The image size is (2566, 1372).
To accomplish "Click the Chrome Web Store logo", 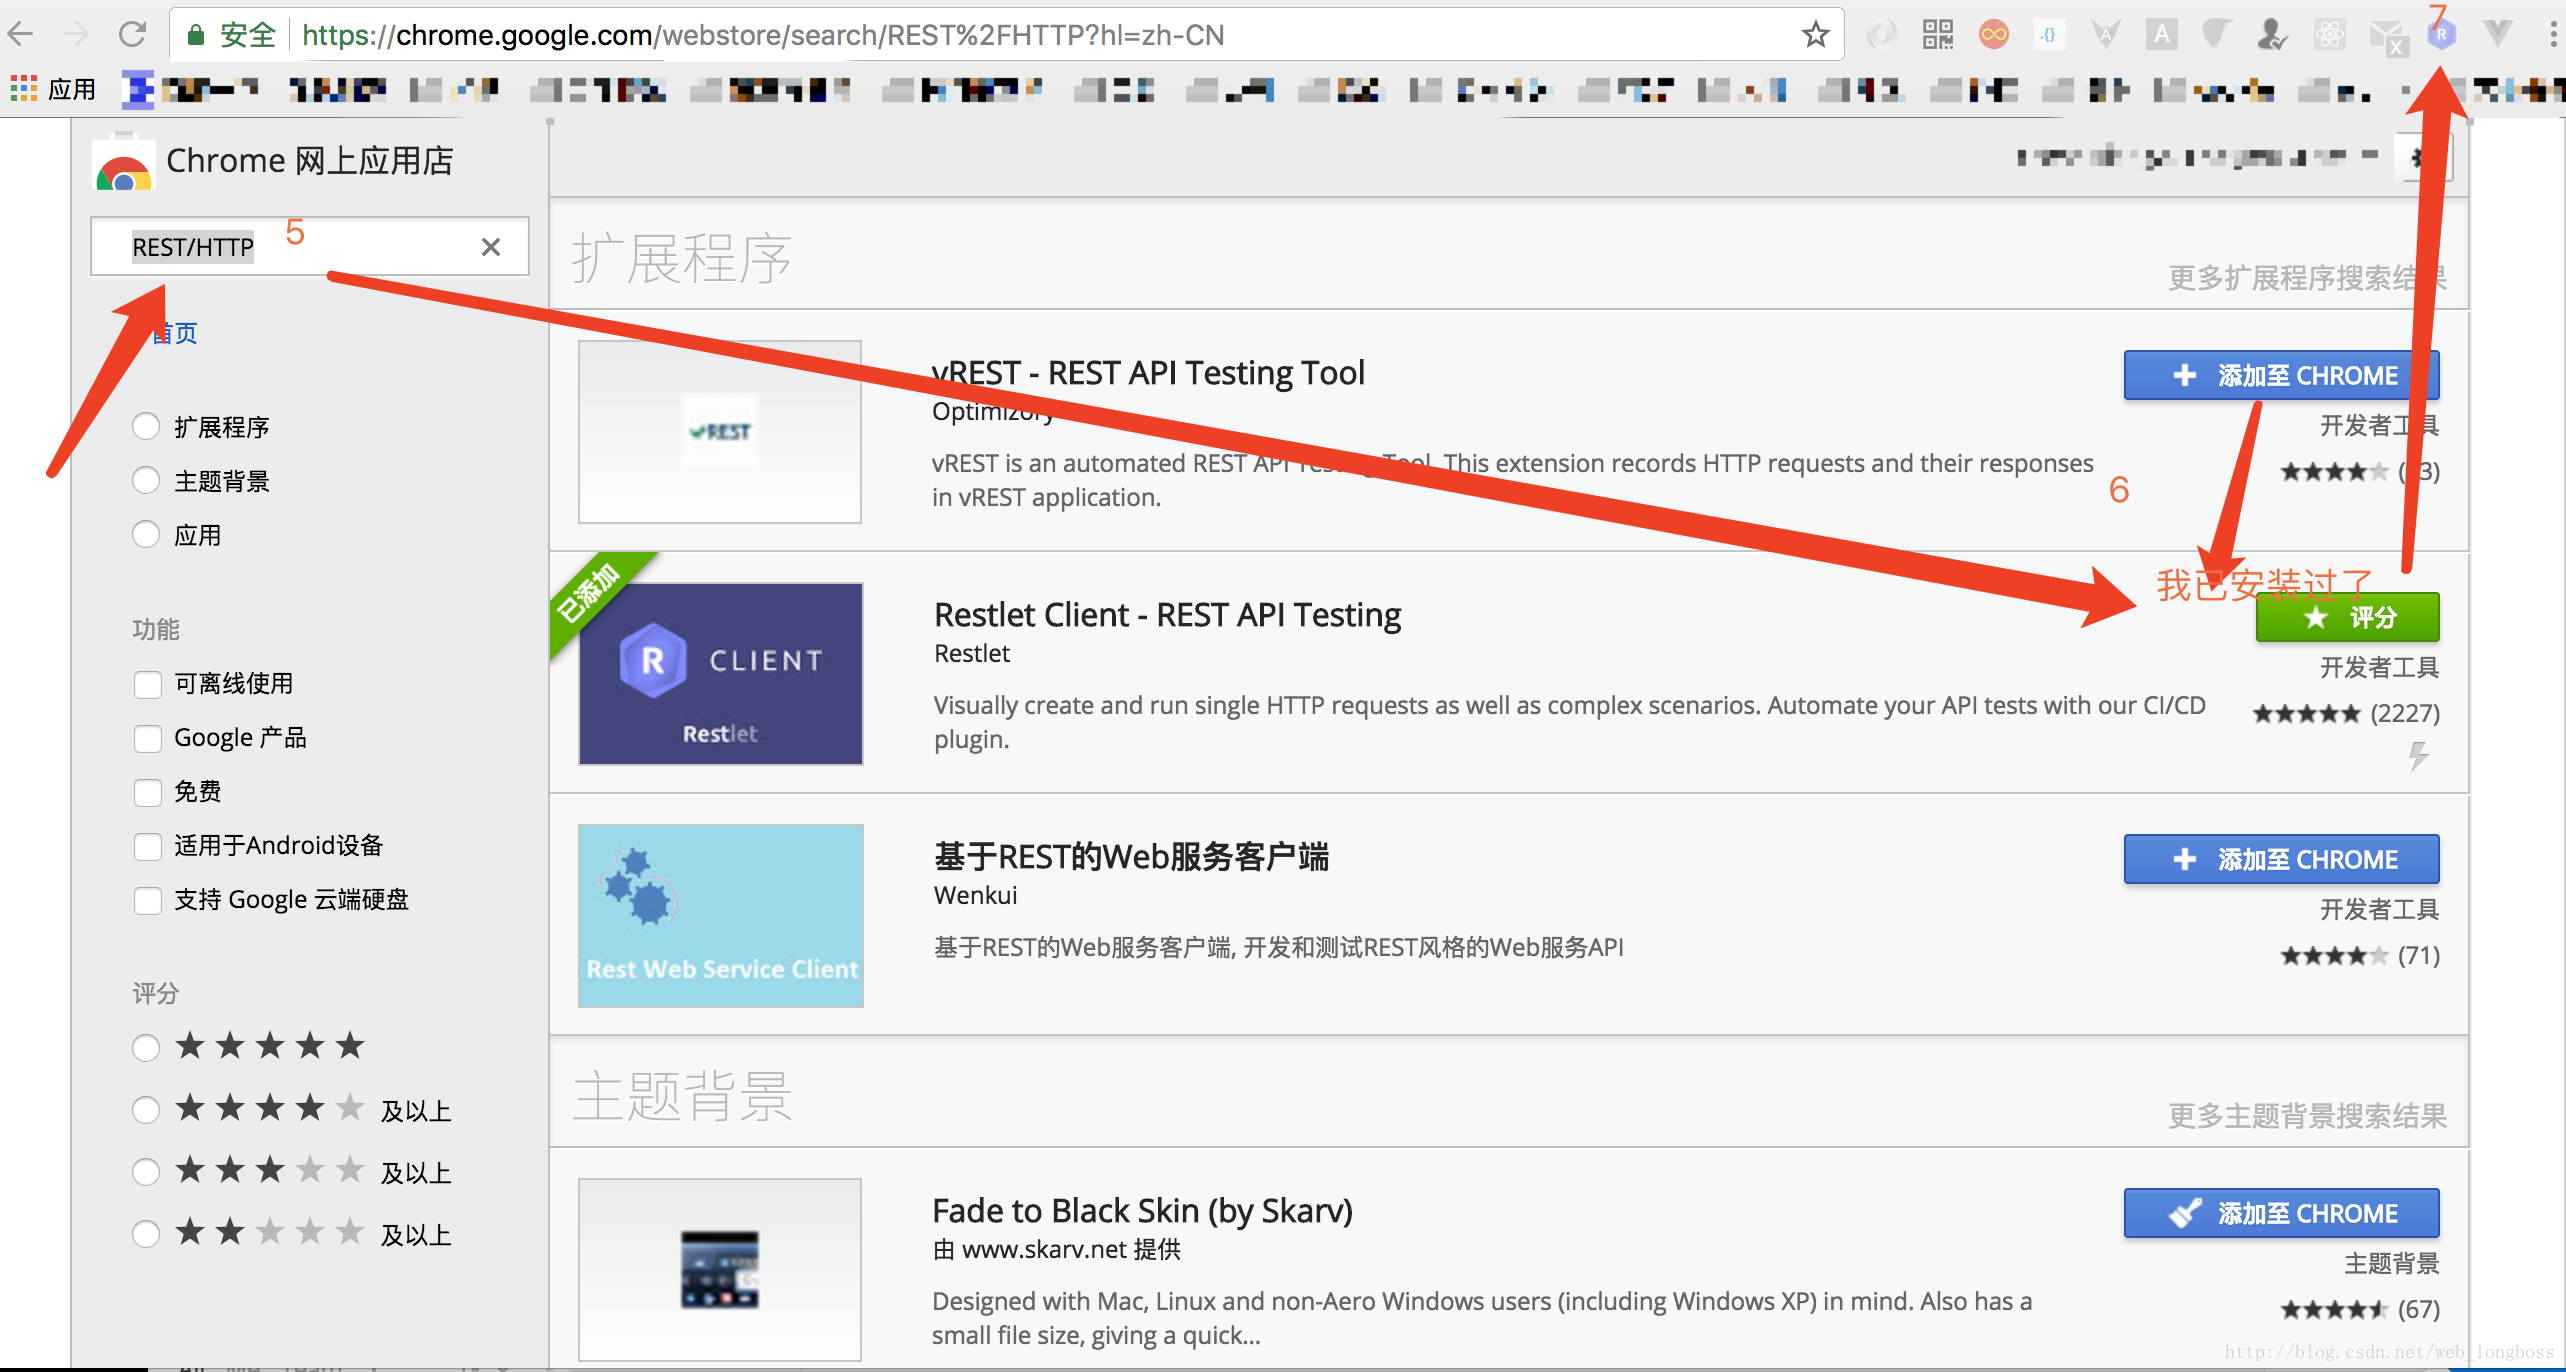I will click(x=124, y=161).
